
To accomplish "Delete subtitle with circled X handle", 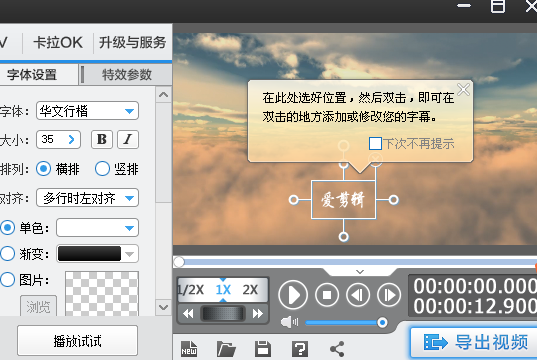I will (375, 159).
